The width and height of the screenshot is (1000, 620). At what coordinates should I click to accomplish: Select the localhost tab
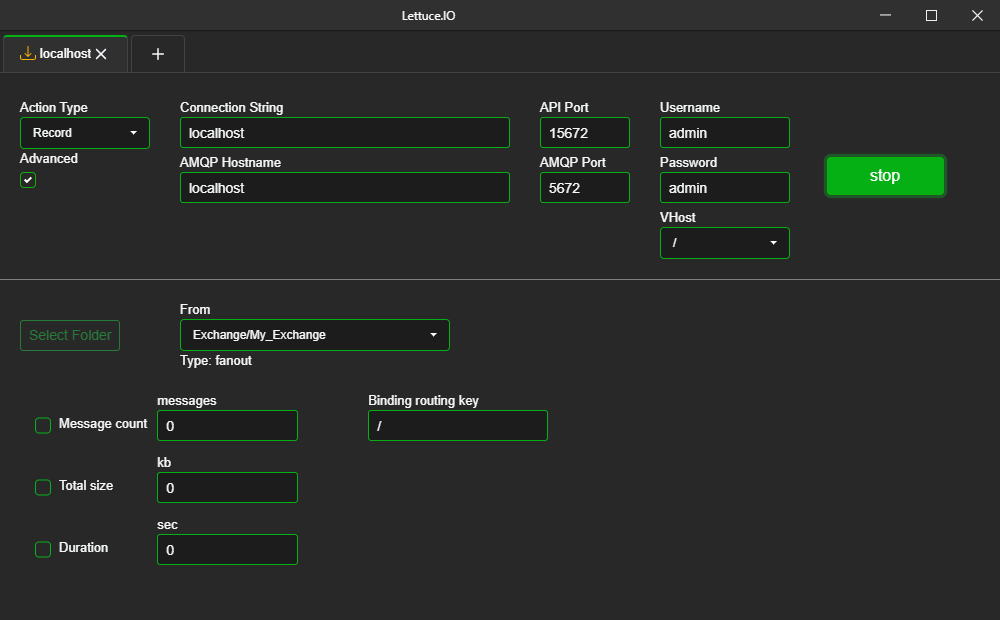pos(65,54)
